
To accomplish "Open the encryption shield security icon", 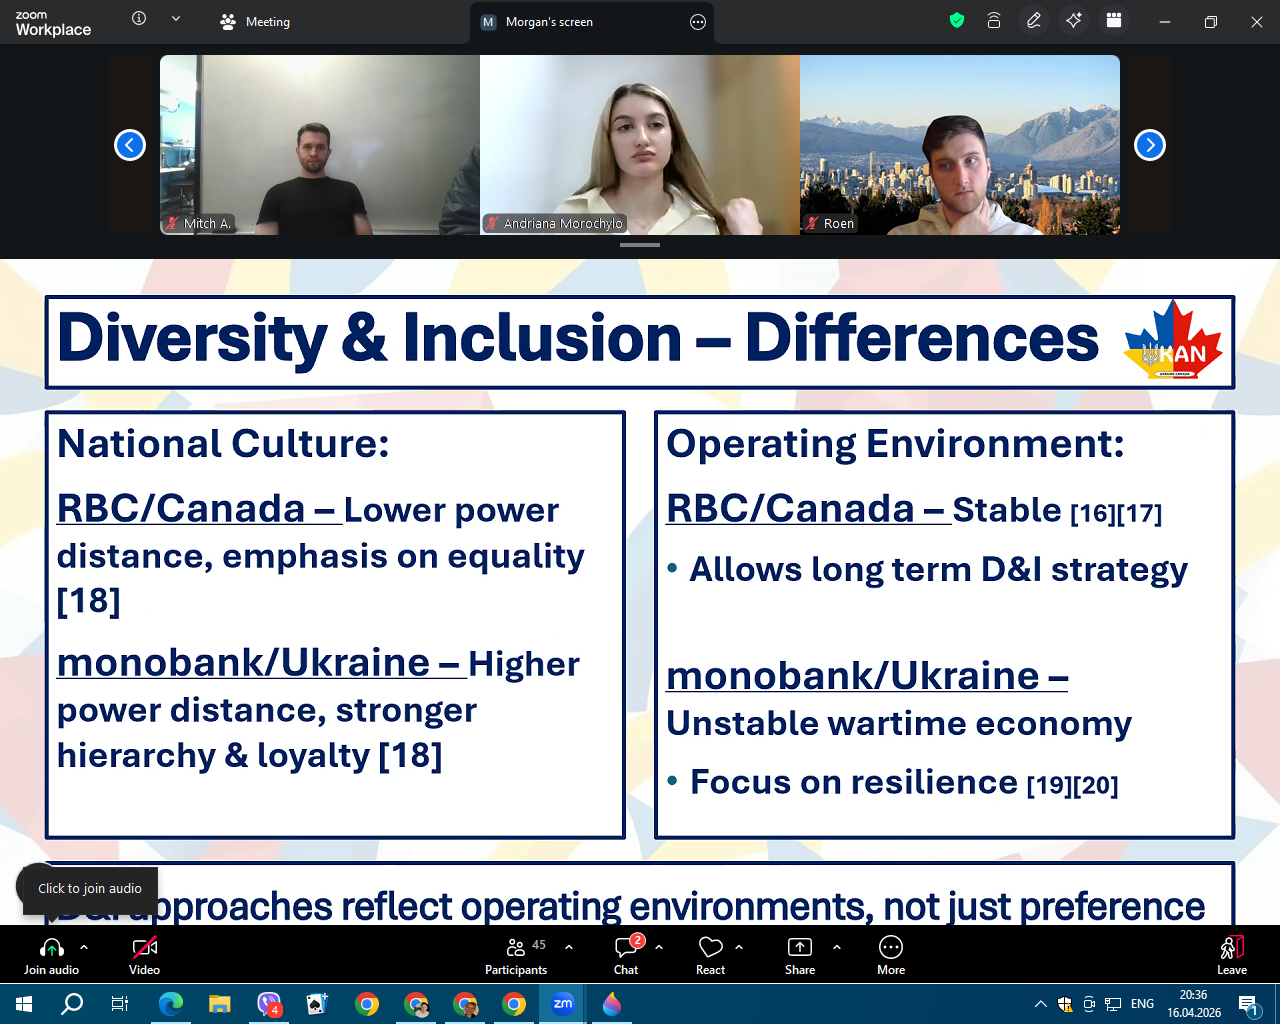I will point(957,21).
